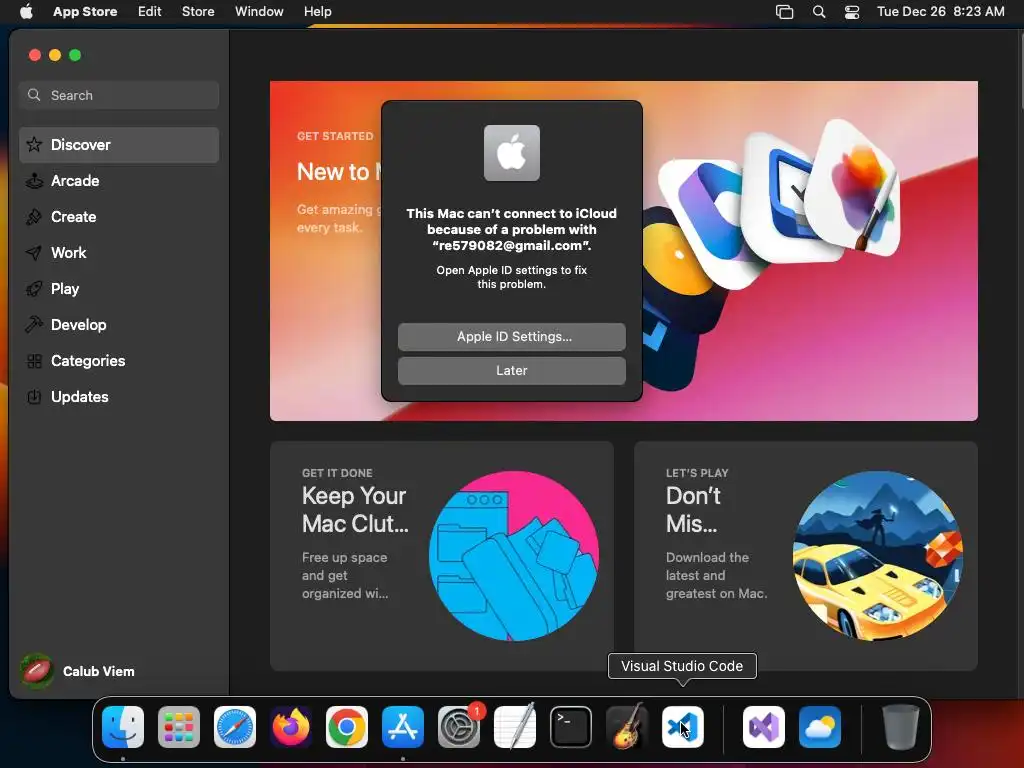Open Control Center in menu bar
The width and height of the screenshot is (1024, 768).
[x=852, y=12]
